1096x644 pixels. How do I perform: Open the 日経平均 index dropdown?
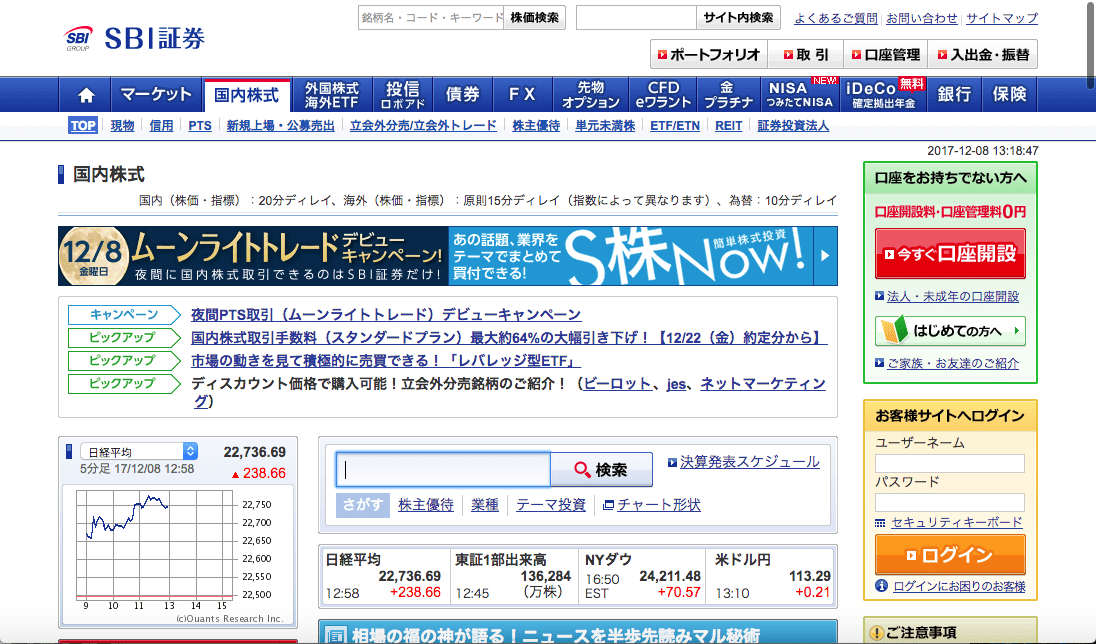coord(139,452)
